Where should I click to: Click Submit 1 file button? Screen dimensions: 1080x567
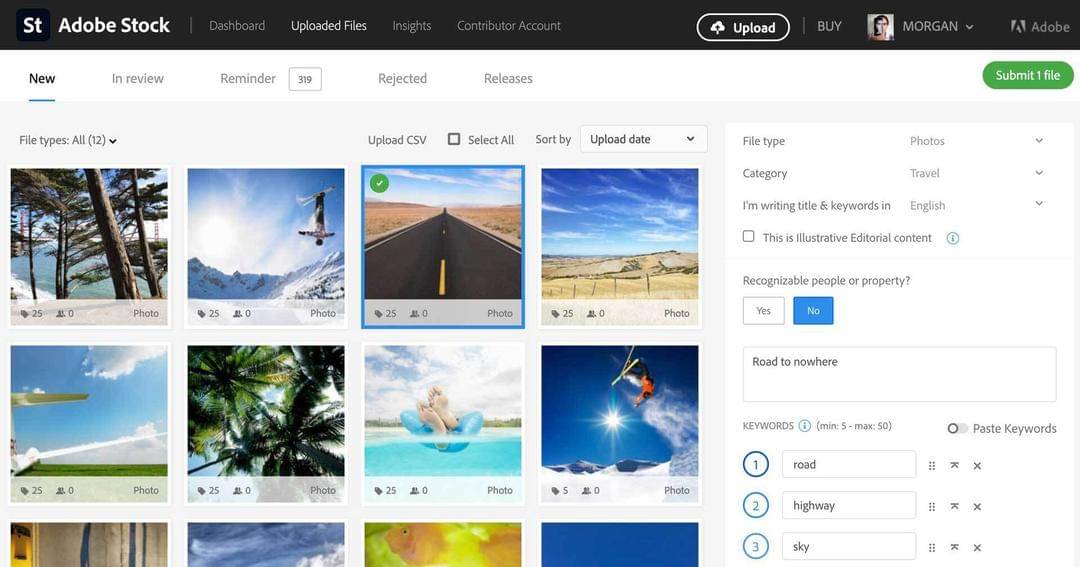[1028, 75]
